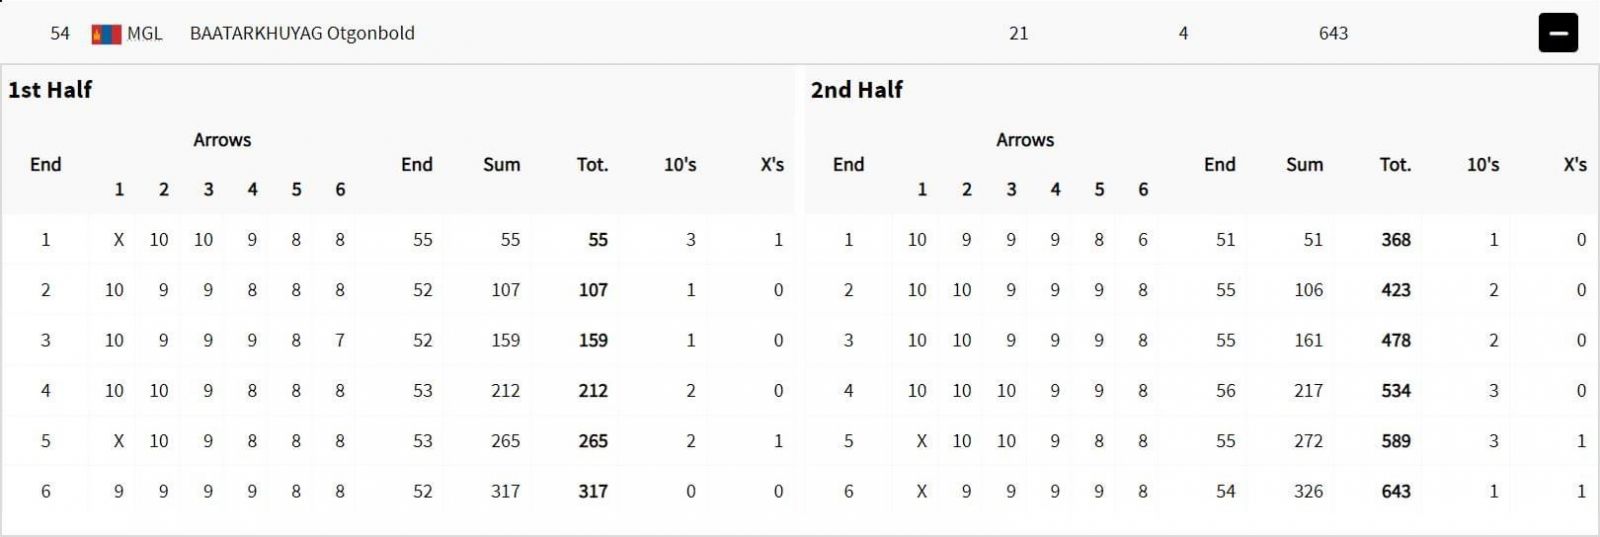Viewport: 1600px width, 537px height.
Task: Click the Tot. column header in 2nd Half
Action: pyautogui.click(x=1395, y=165)
